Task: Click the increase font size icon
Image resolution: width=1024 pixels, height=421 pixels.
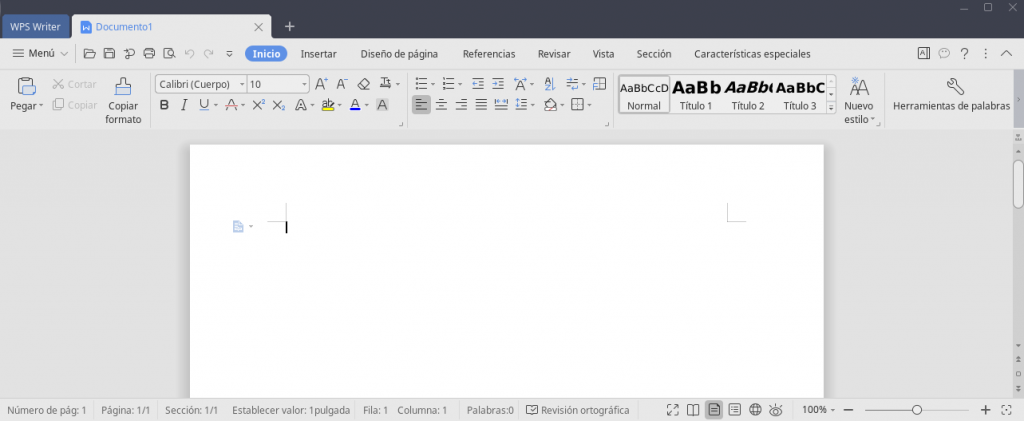Action: (321, 84)
